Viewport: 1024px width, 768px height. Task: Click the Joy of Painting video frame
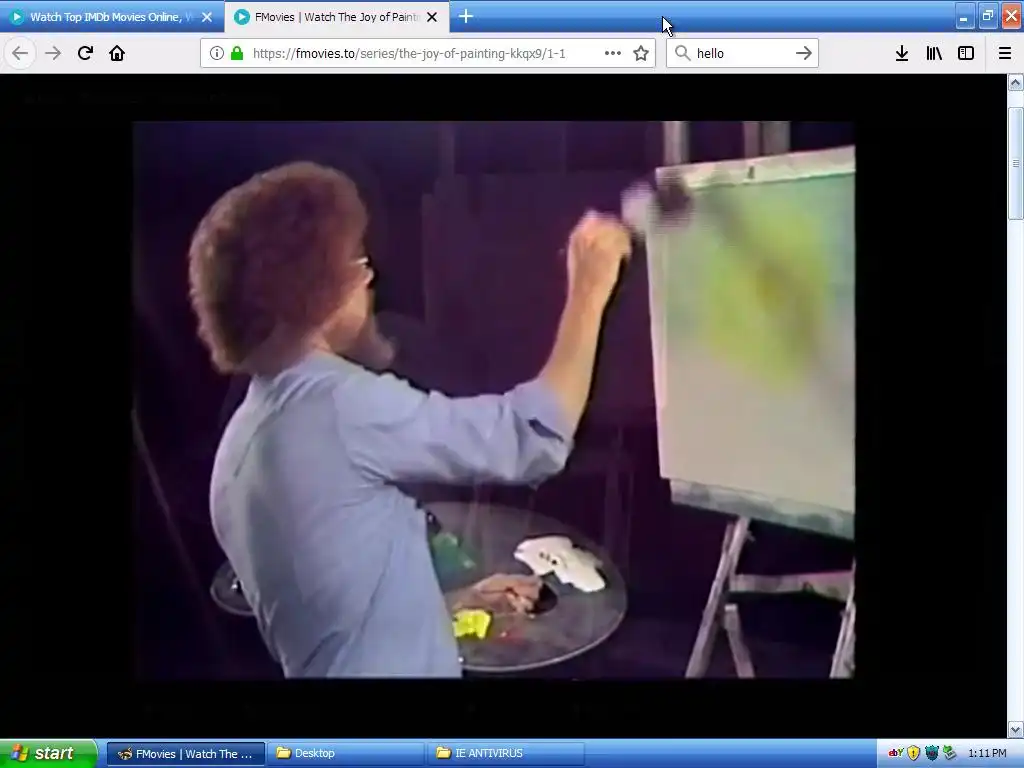coord(494,400)
